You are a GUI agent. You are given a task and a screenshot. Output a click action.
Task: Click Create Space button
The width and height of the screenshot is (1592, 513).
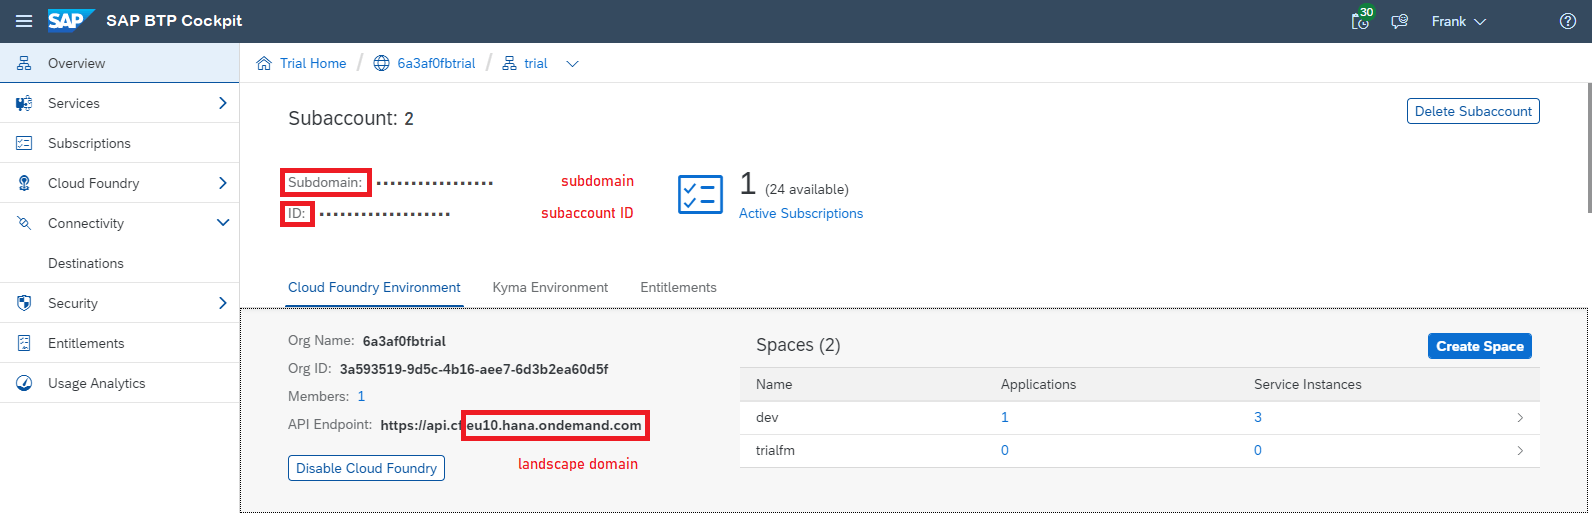click(1480, 346)
